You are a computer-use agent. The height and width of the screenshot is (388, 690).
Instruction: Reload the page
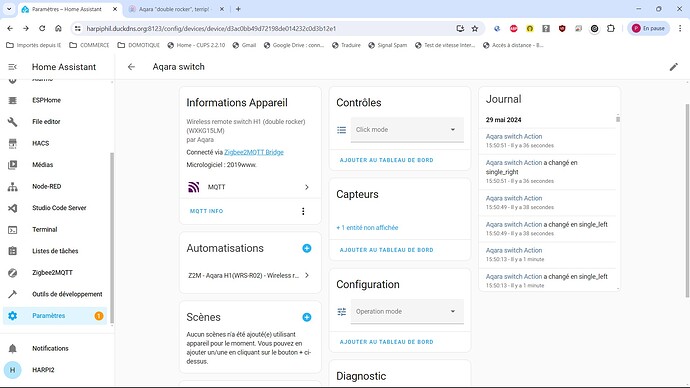(x=42, y=29)
